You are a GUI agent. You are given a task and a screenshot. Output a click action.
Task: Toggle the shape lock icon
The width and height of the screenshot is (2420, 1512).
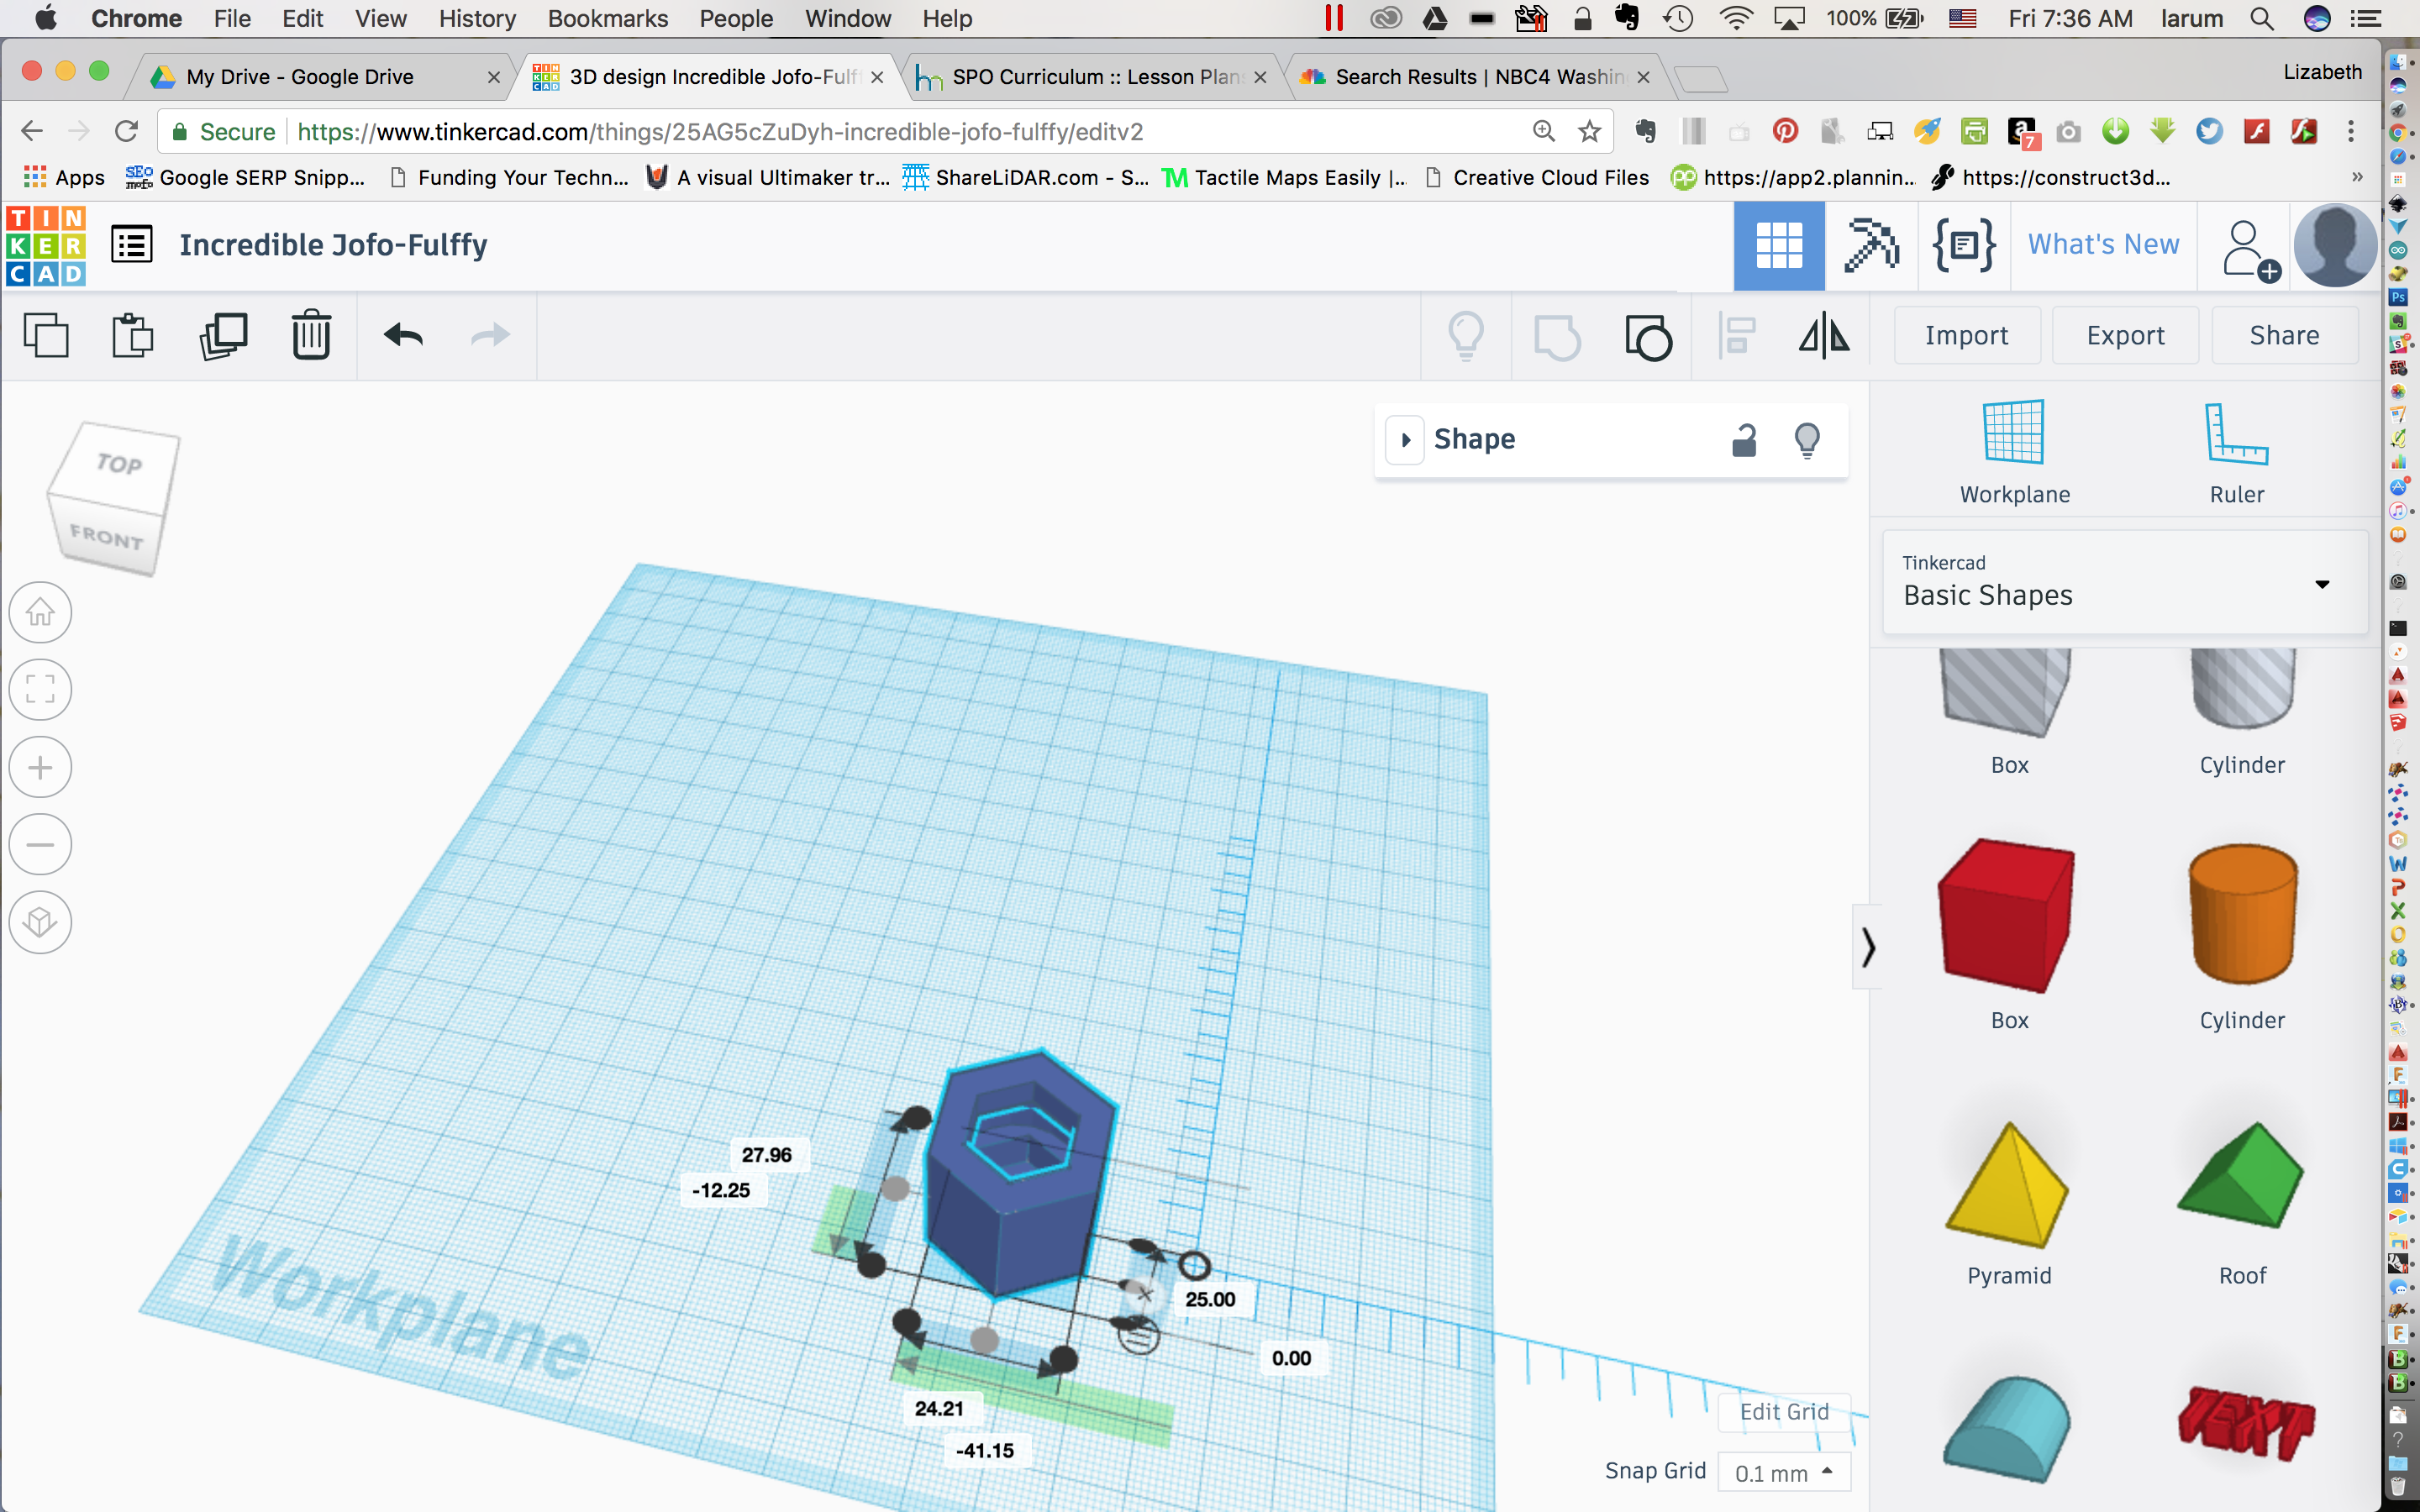(x=1744, y=439)
